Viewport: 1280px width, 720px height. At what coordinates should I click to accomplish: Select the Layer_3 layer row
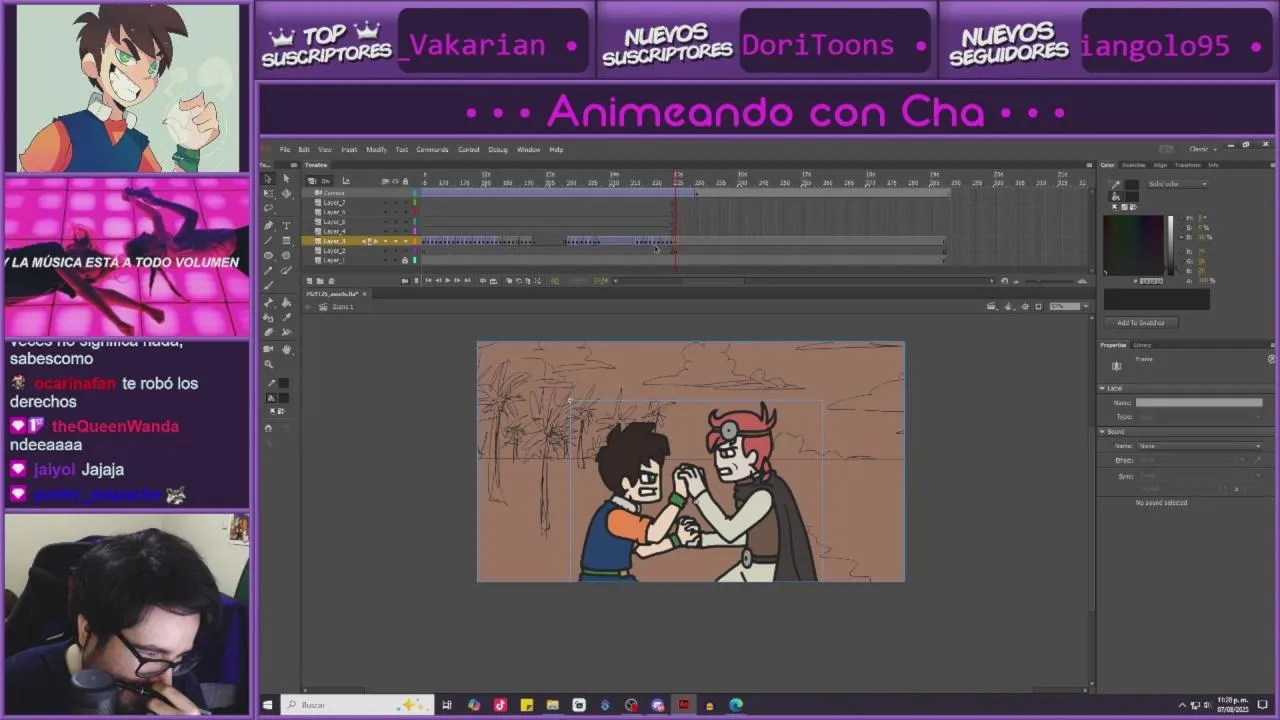point(360,241)
